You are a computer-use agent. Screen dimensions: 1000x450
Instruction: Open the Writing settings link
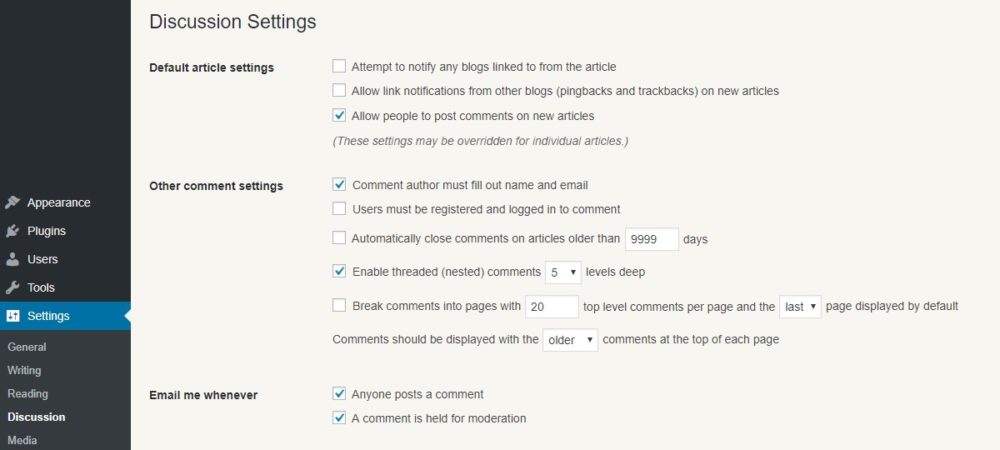pyautogui.click(x=24, y=370)
